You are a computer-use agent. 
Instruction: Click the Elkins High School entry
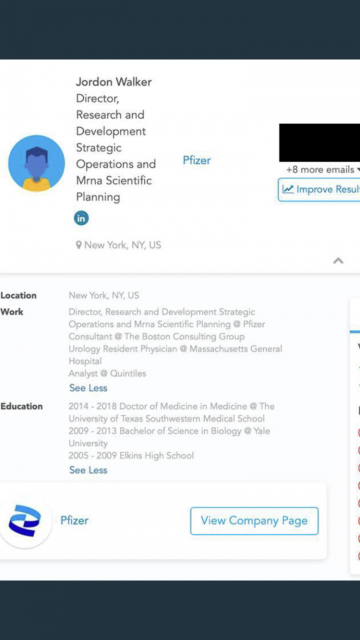coord(131,456)
